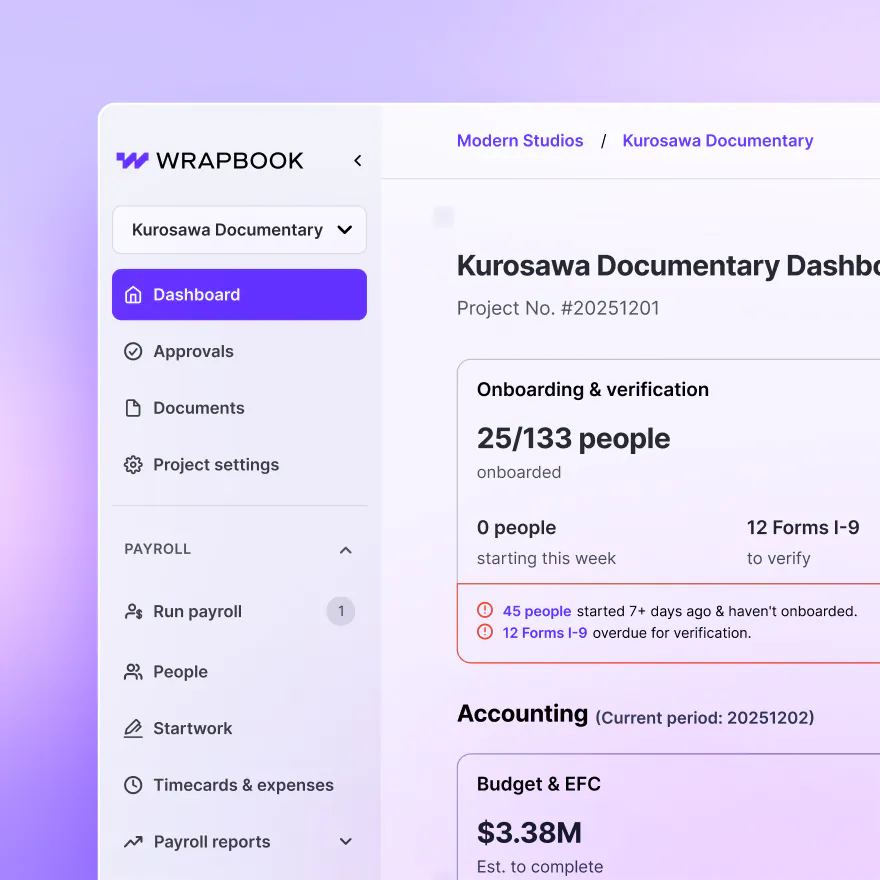Collapse the PAYROLL section
The width and height of the screenshot is (880, 880).
tap(346, 550)
